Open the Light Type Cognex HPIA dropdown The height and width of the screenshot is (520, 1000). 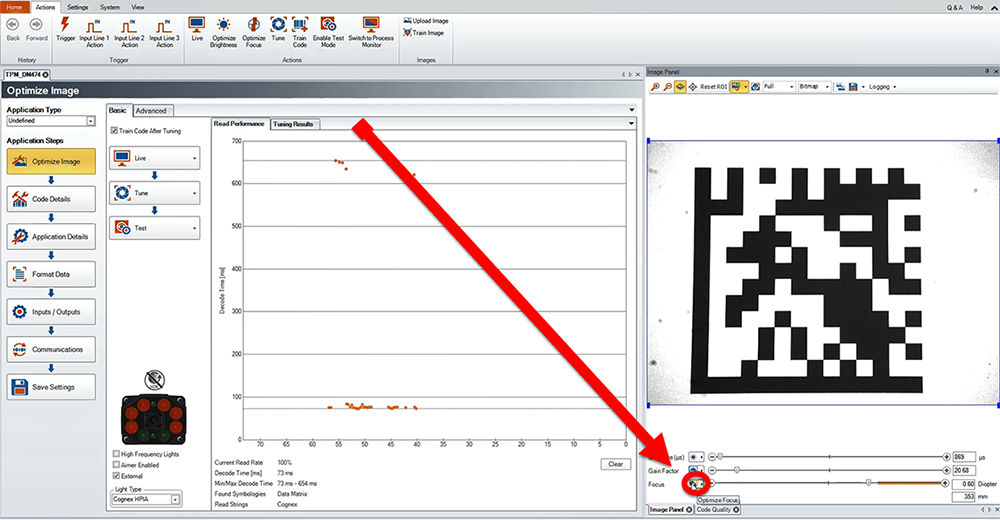point(176,498)
